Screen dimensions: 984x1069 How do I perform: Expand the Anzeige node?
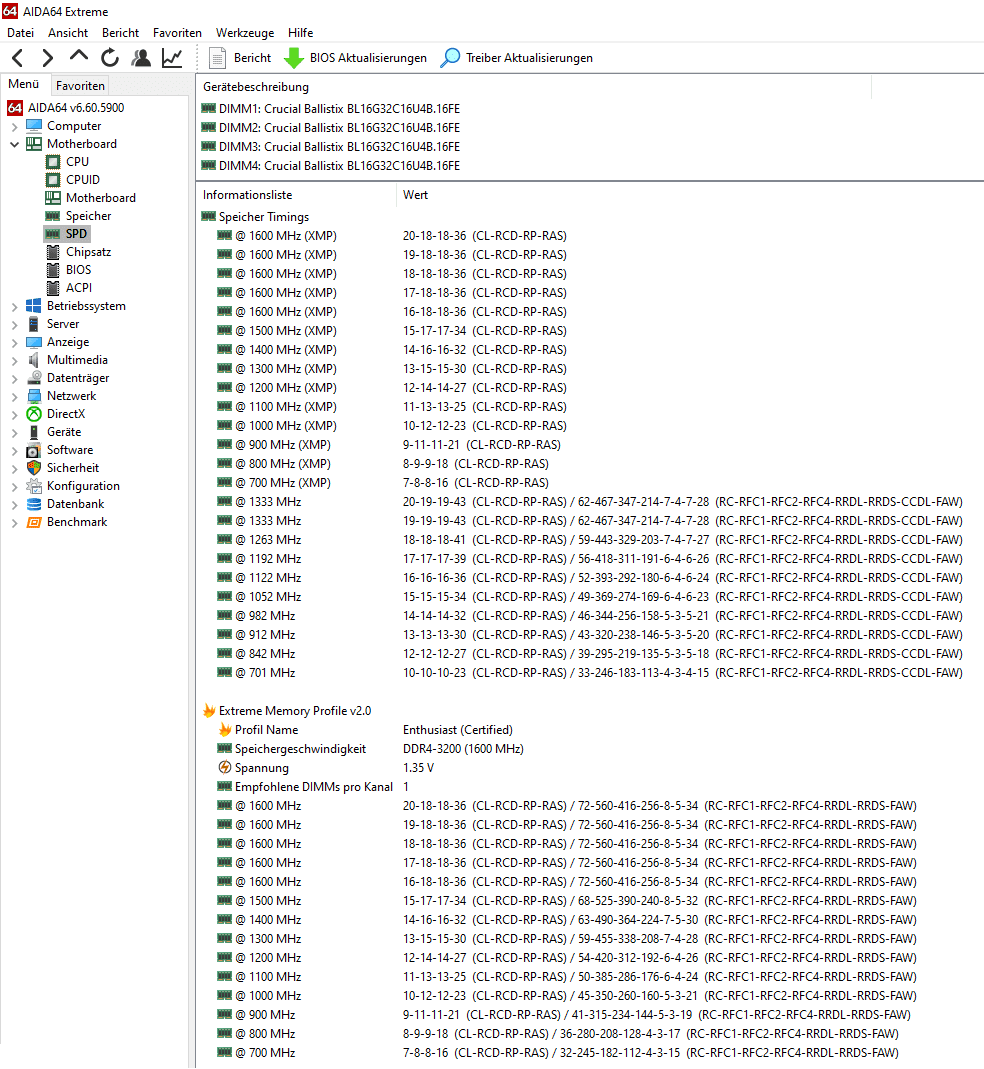click(14, 342)
